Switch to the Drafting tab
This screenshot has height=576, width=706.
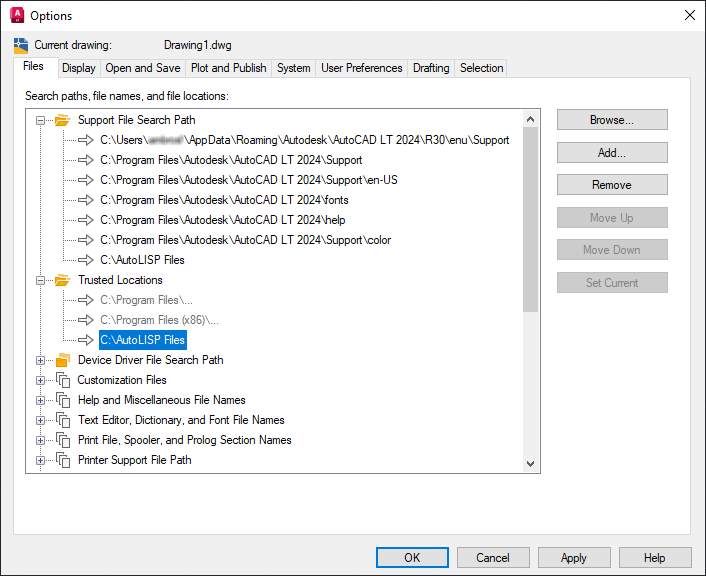pos(431,68)
